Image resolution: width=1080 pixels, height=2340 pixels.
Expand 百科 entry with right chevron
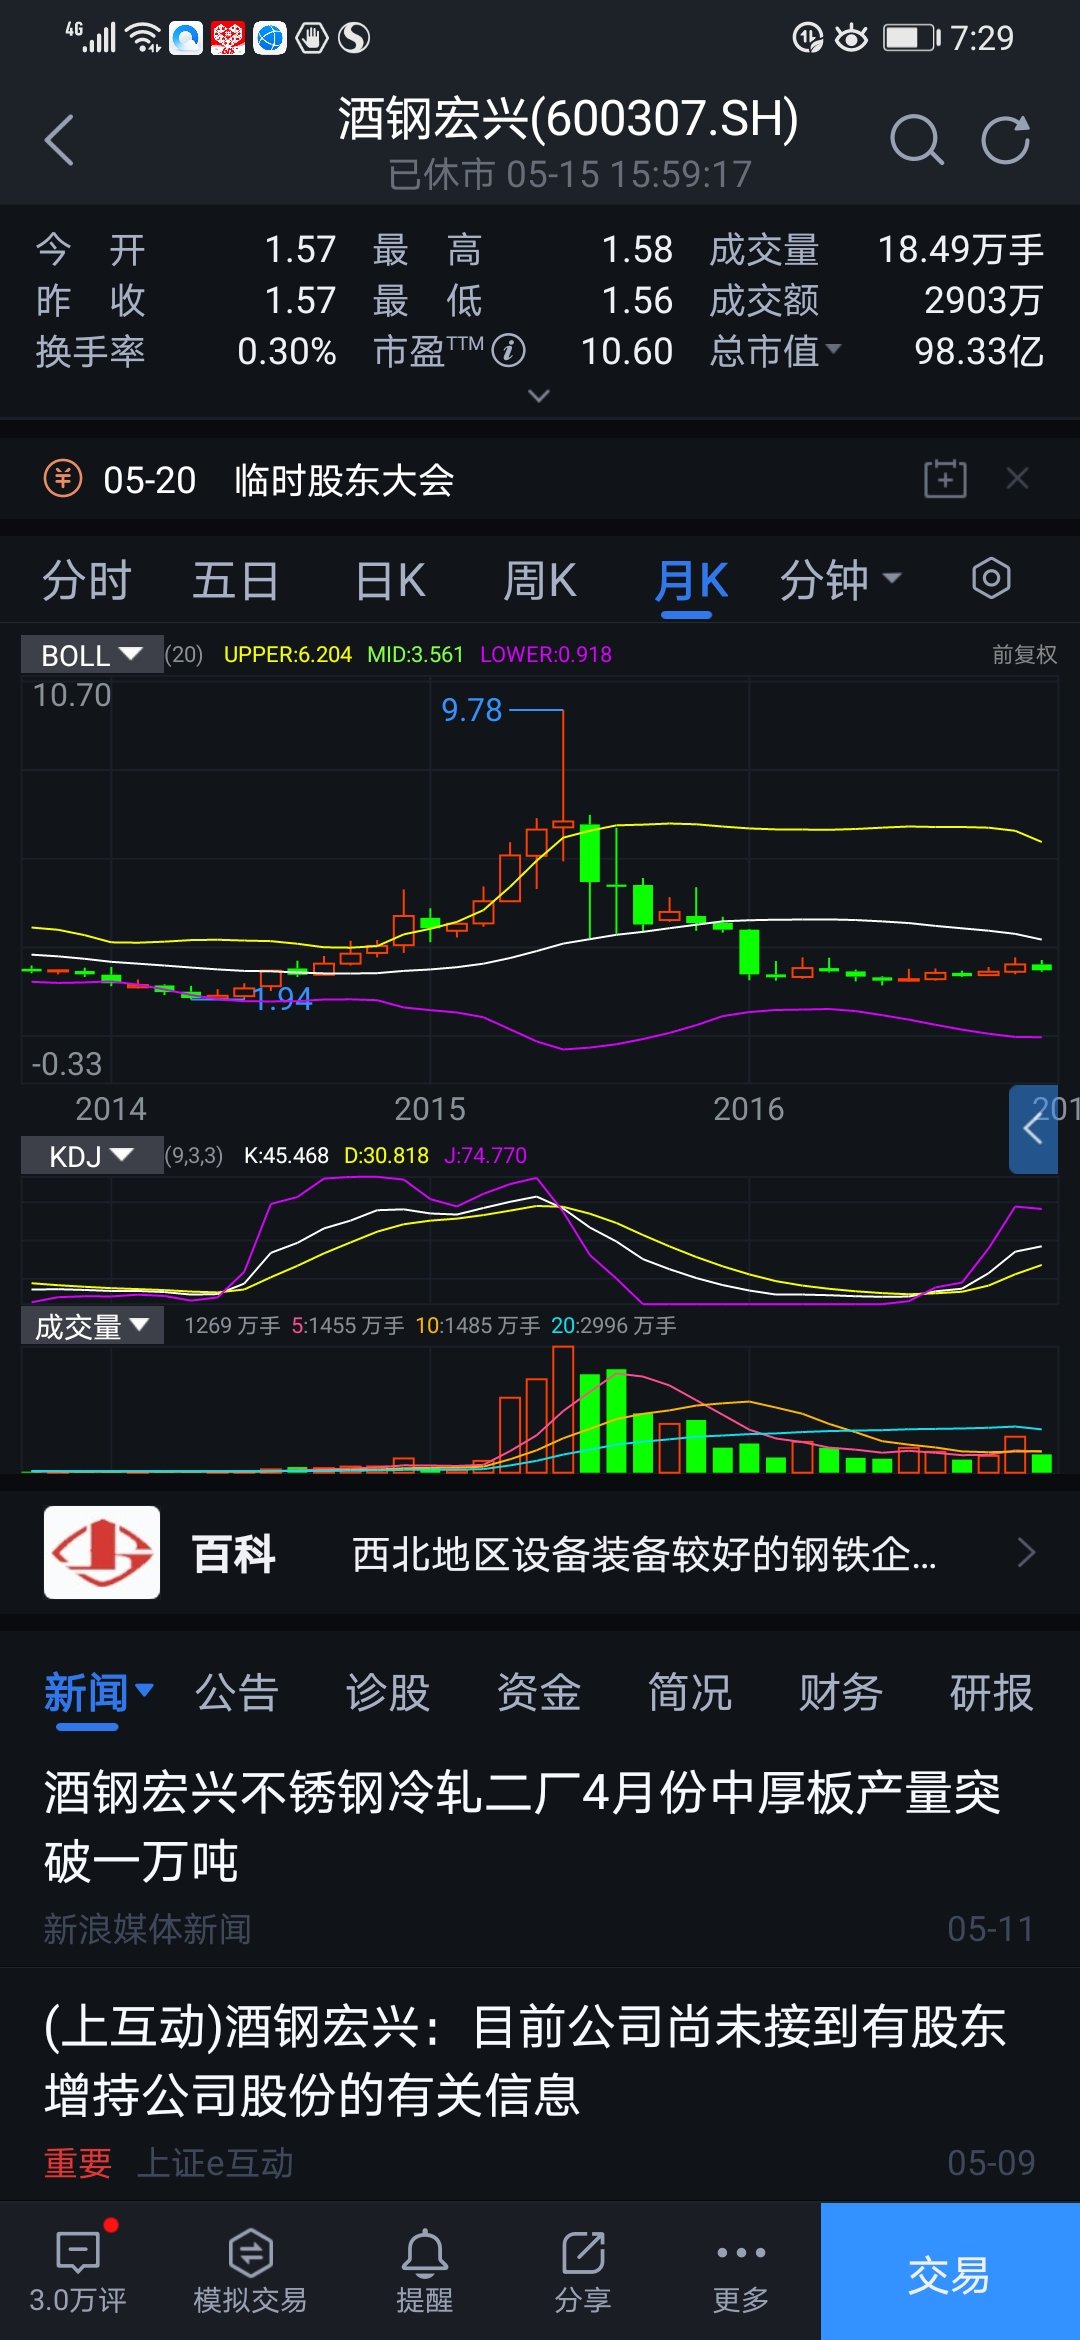1026,1552
